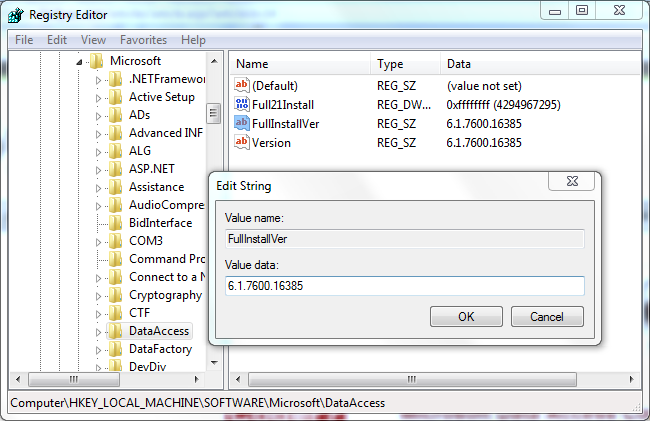Click the COM3 folder icon
Image resolution: width=650 pixels, height=421 pixels.
[x=116, y=241]
